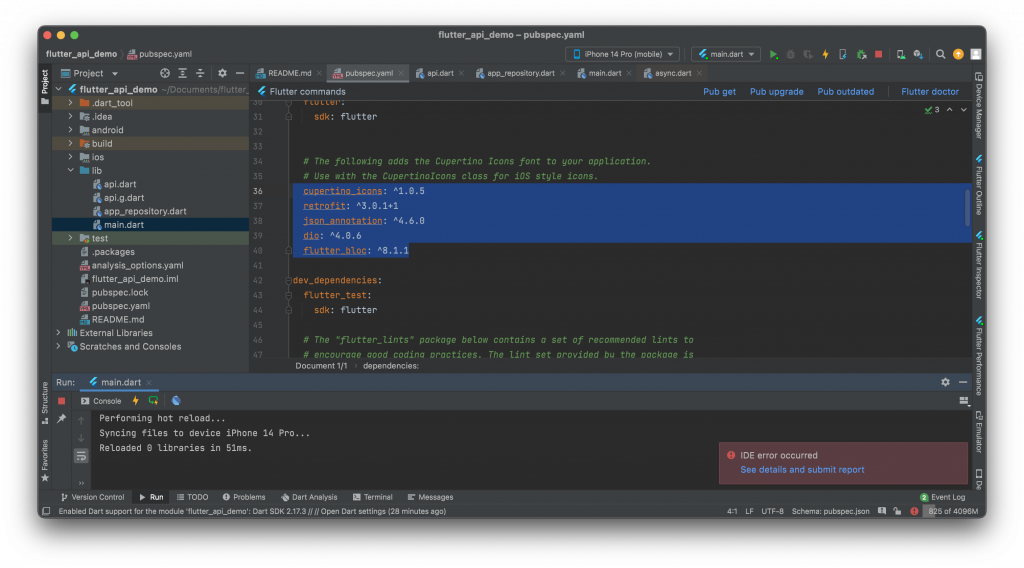Screen dimensions: 1024x568
Task: Click the Pub outdated link
Action: 845,92
